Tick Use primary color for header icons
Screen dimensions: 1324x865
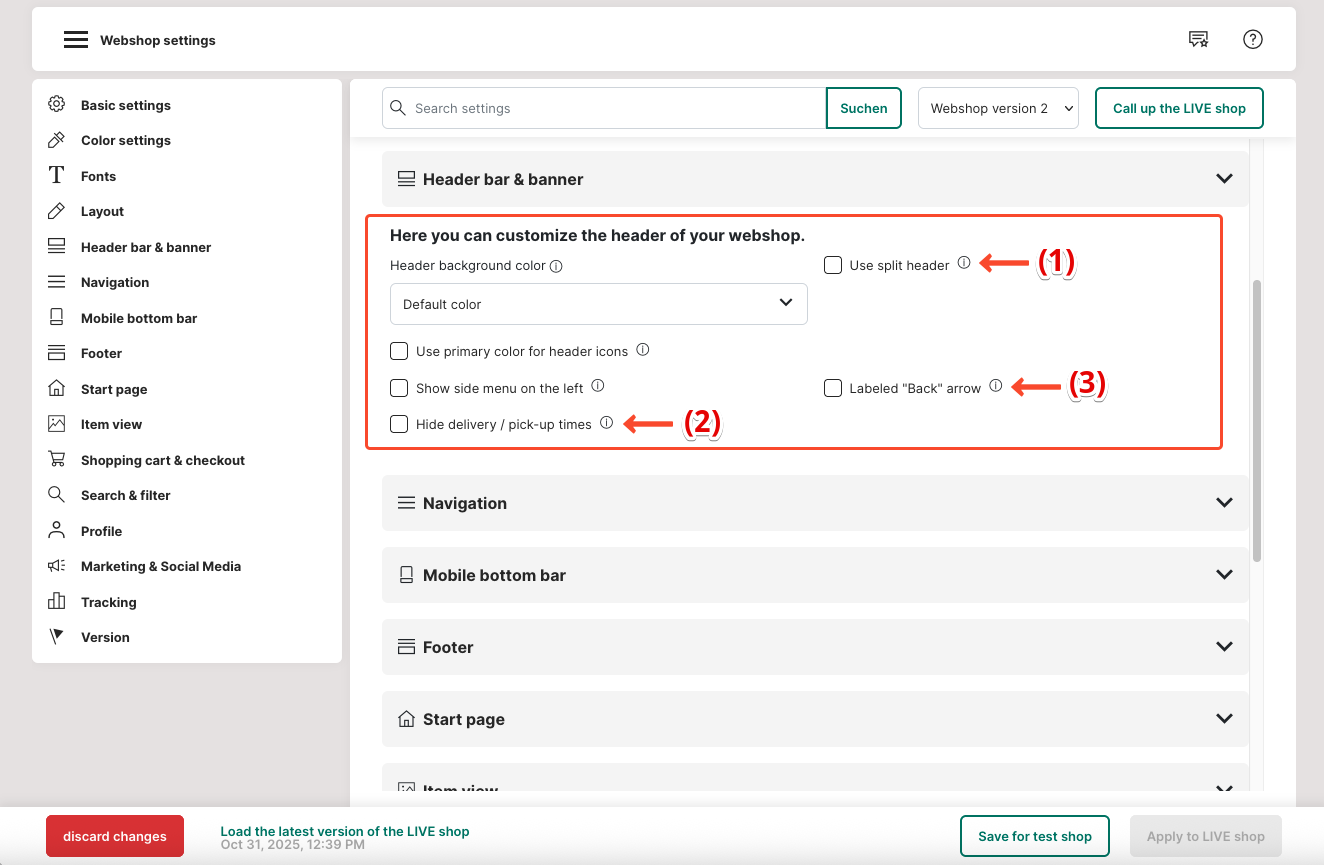(399, 351)
